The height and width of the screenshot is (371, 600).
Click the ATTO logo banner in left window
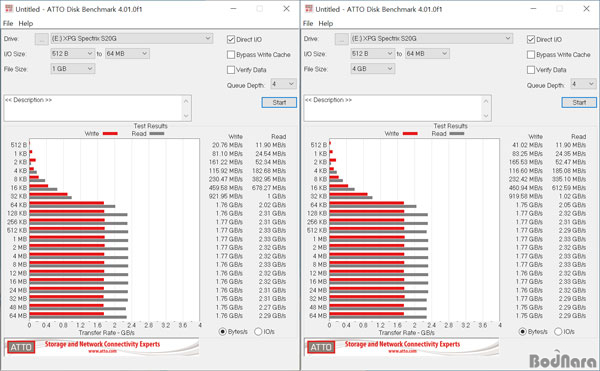101,347
